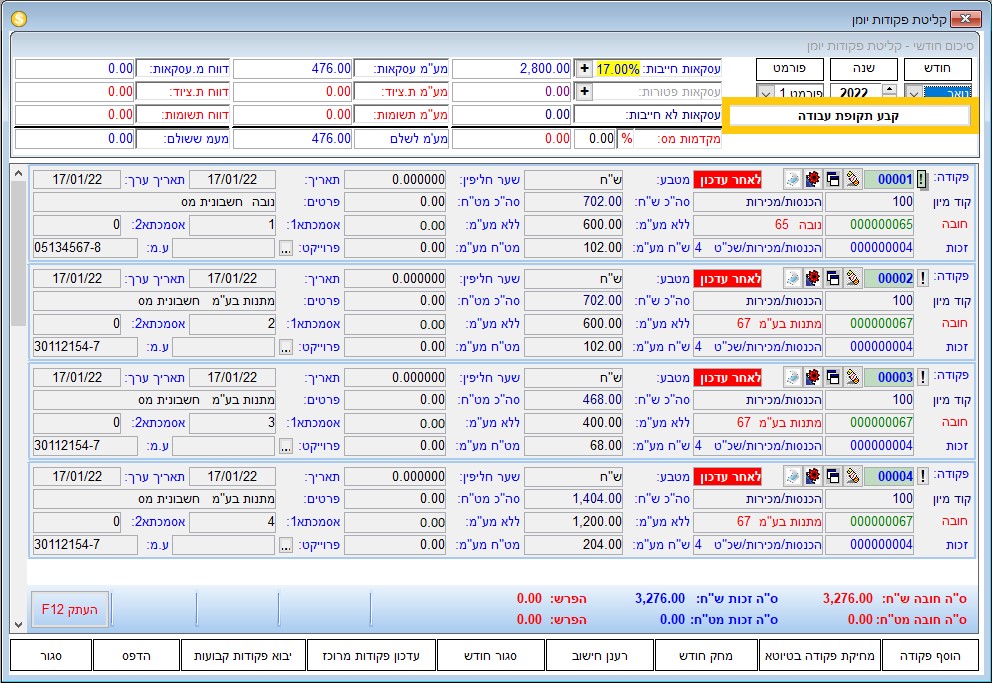
Task: Click the לאחר עדכון red label in entry 00001
Action: coord(728,180)
